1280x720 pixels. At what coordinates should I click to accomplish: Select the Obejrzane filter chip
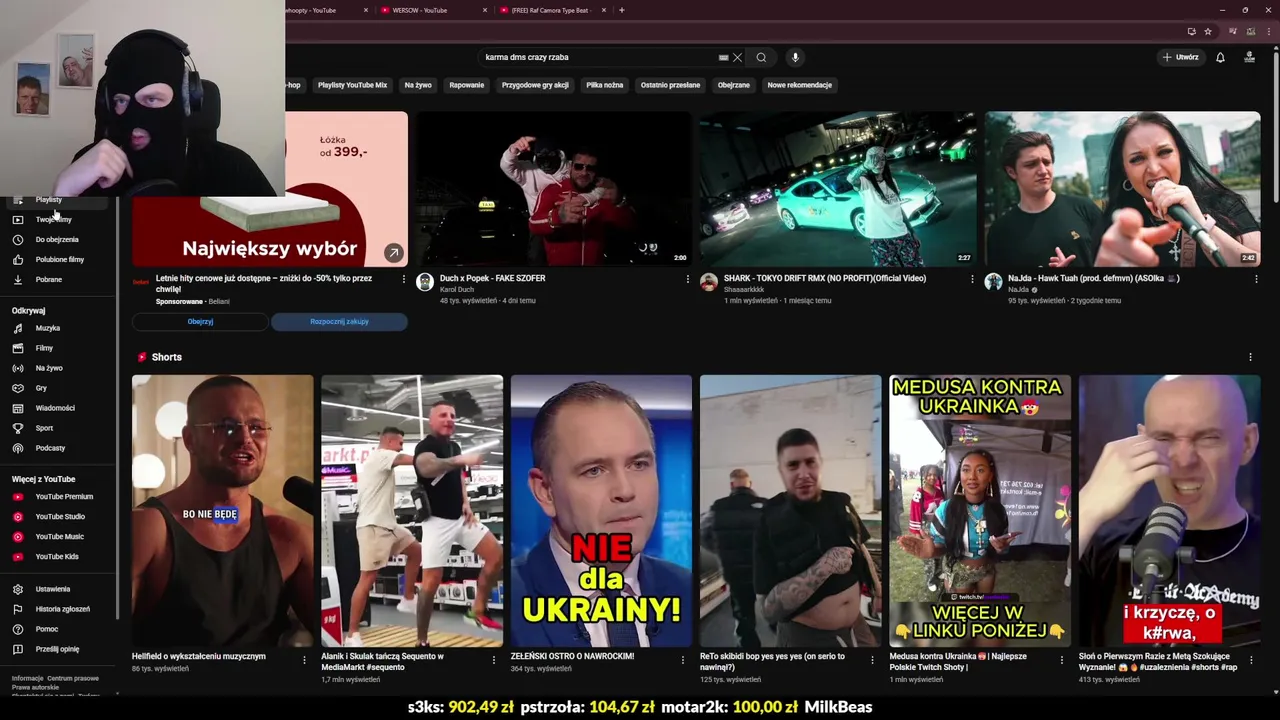pos(734,85)
